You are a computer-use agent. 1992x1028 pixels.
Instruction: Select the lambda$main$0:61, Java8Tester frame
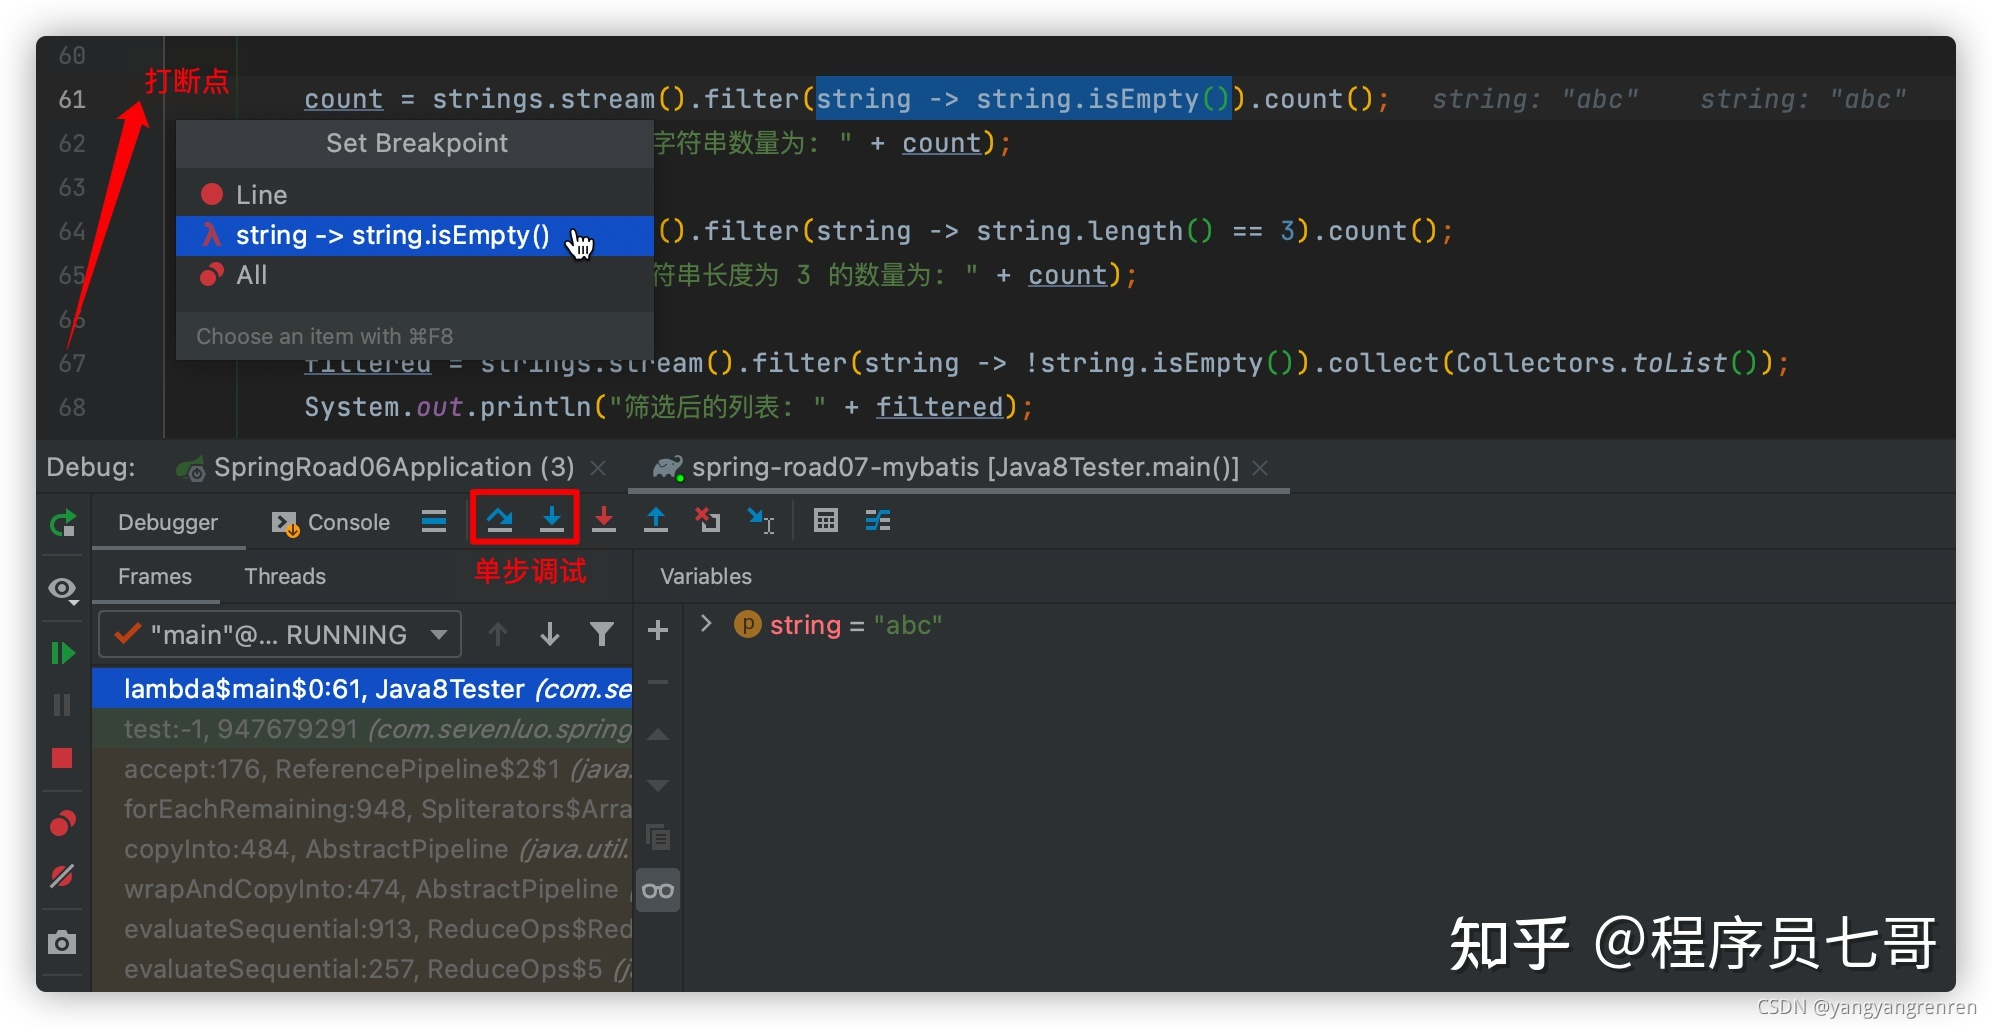362,688
